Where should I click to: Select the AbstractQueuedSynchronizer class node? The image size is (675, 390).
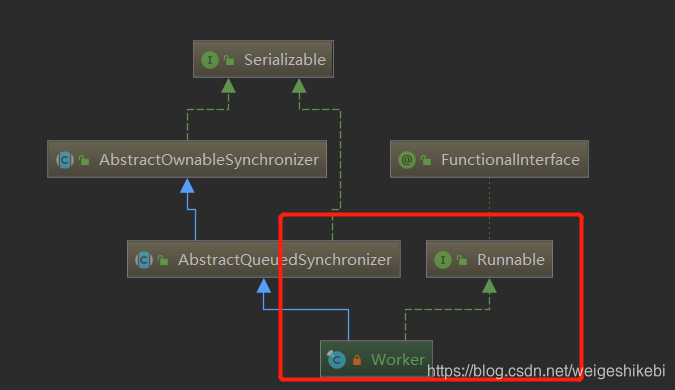click(x=264, y=259)
